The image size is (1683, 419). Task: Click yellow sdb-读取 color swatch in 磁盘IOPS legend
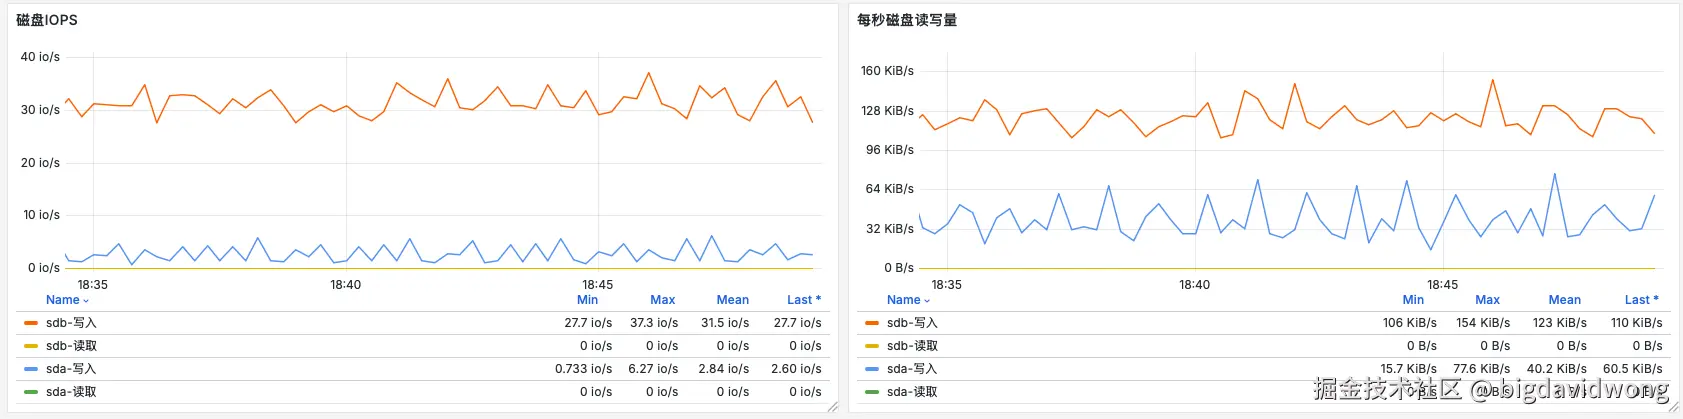coord(31,346)
